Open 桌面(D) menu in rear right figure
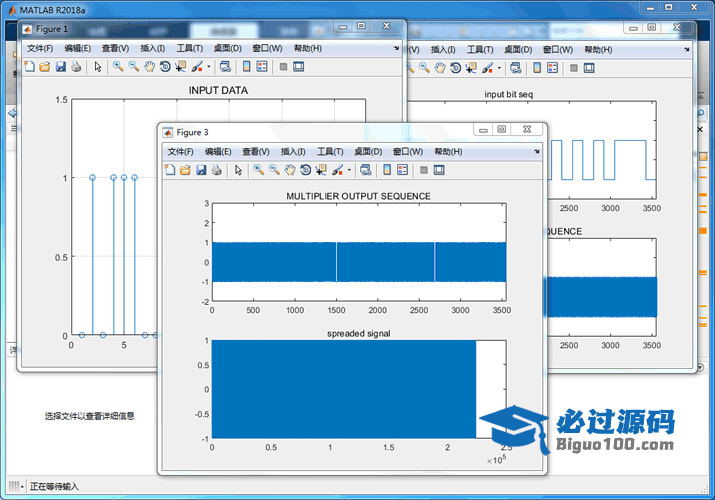The height and width of the screenshot is (500, 715). pyautogui.click(x=518, y=50)
